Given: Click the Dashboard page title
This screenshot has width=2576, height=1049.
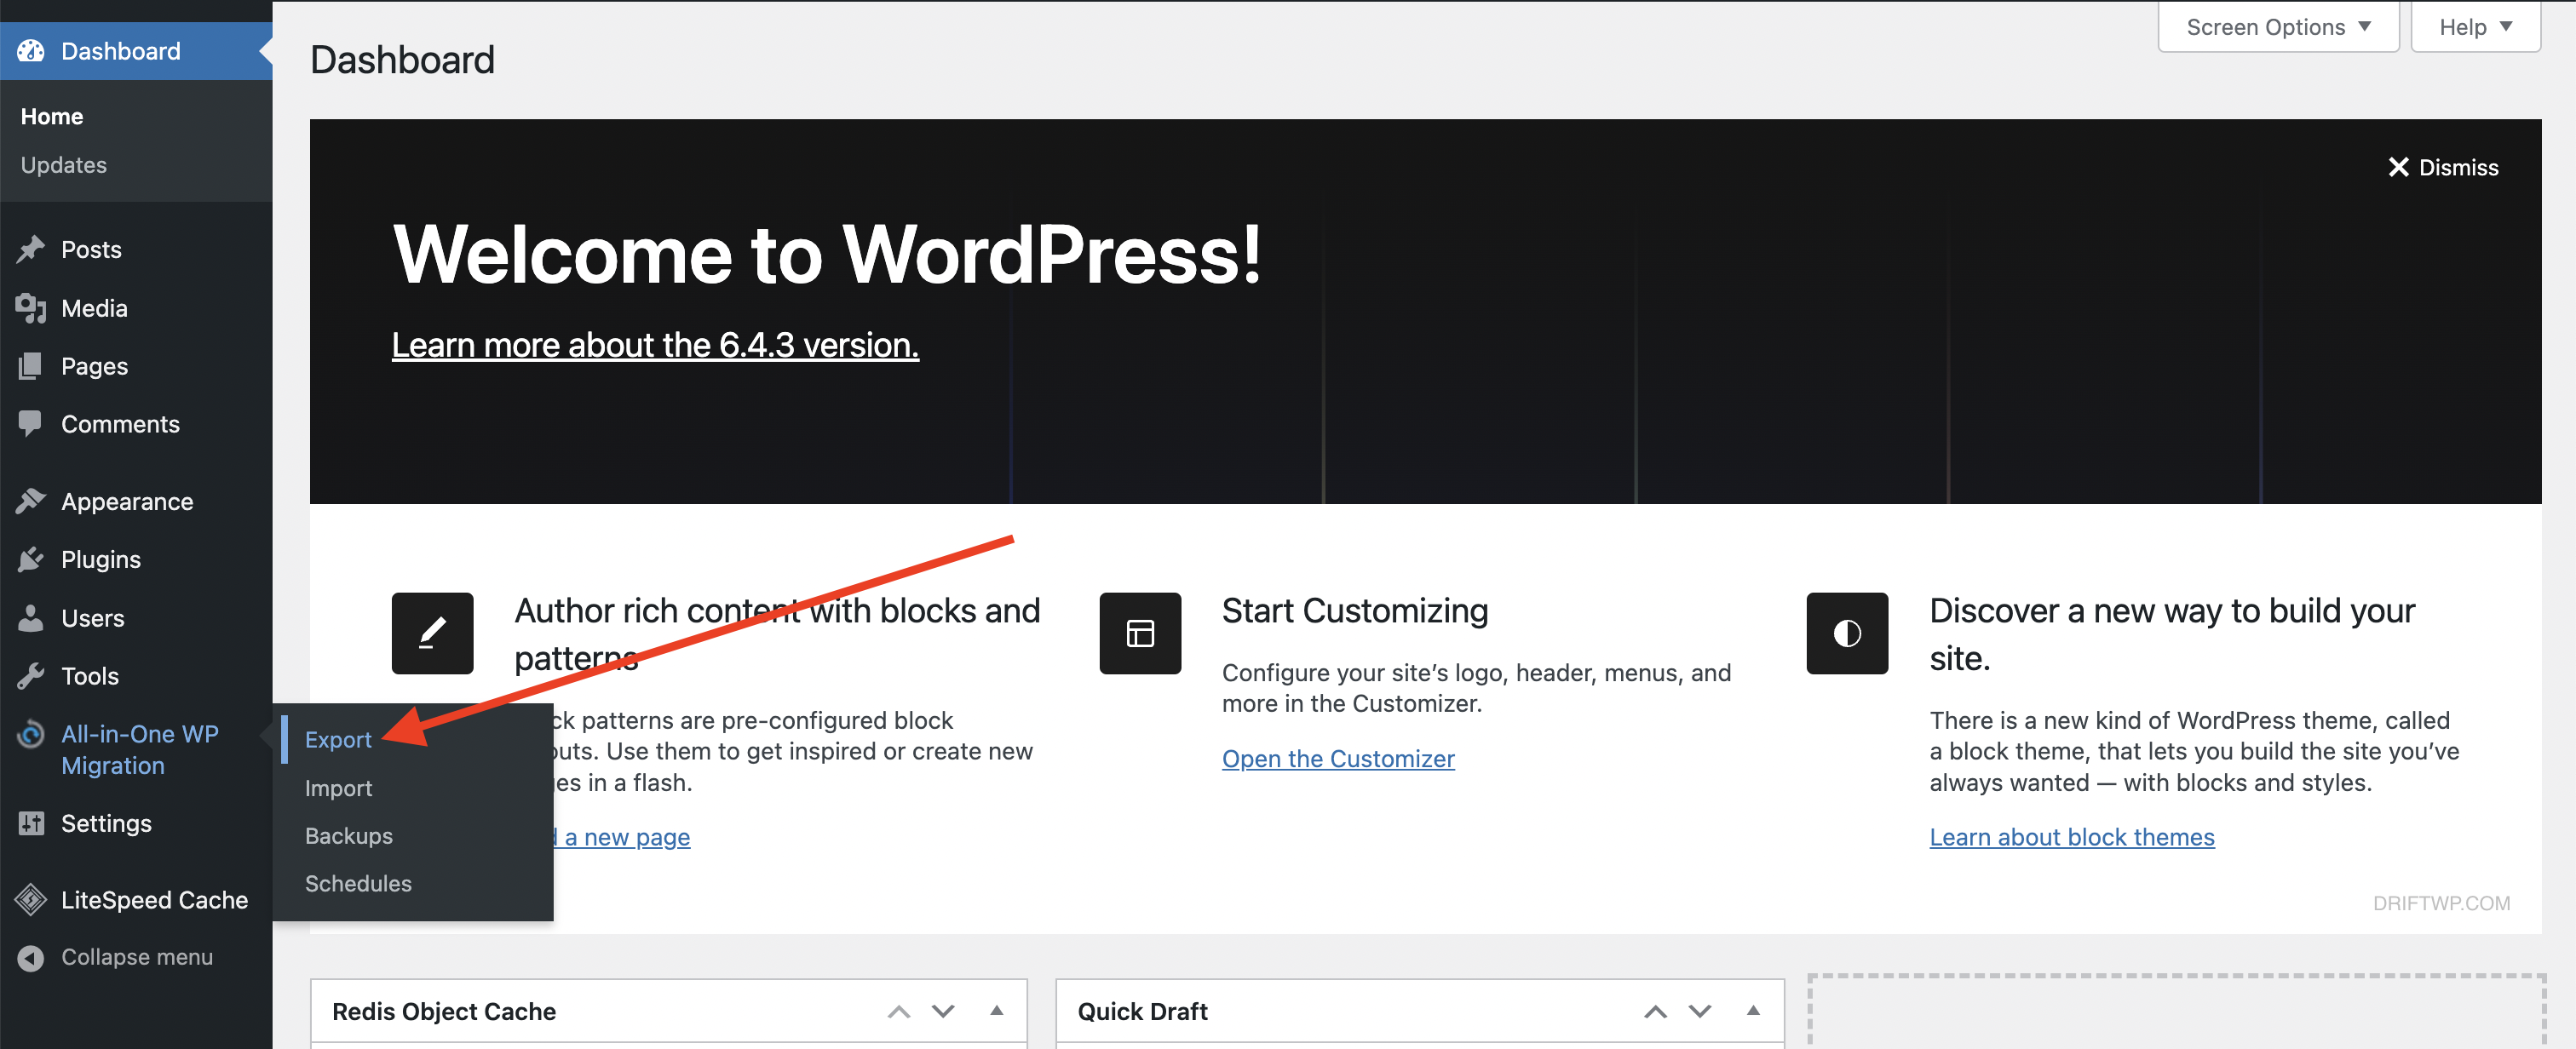Looking at the screenshot, I should coord(402,60).
